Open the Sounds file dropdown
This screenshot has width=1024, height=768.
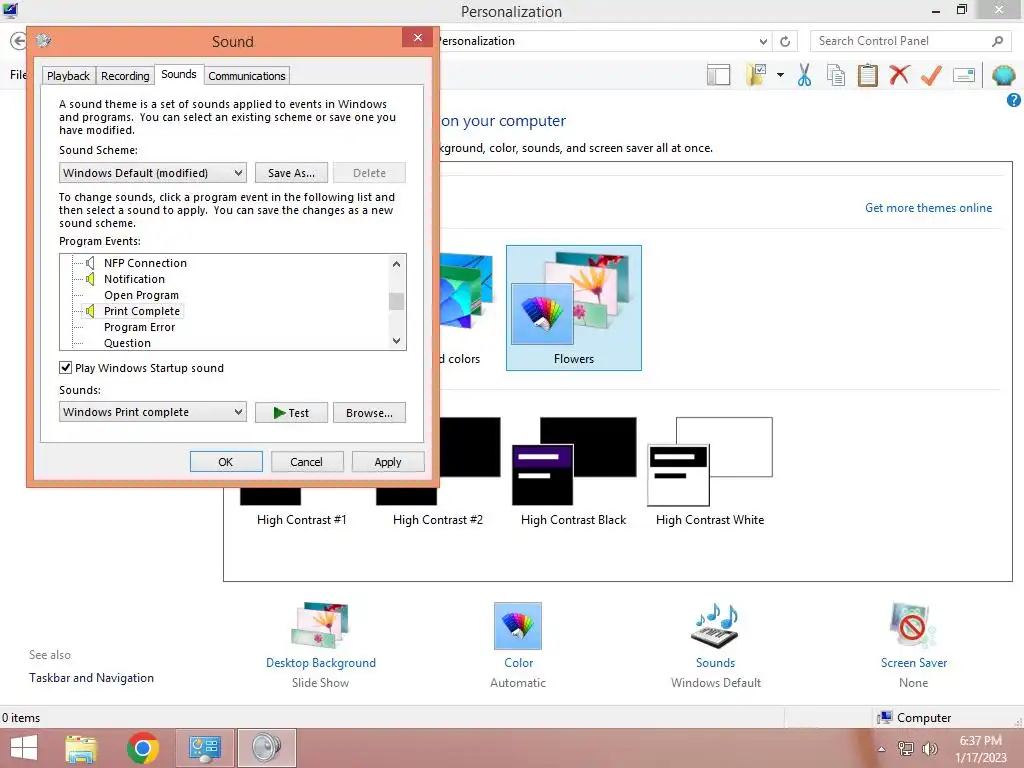153,412
